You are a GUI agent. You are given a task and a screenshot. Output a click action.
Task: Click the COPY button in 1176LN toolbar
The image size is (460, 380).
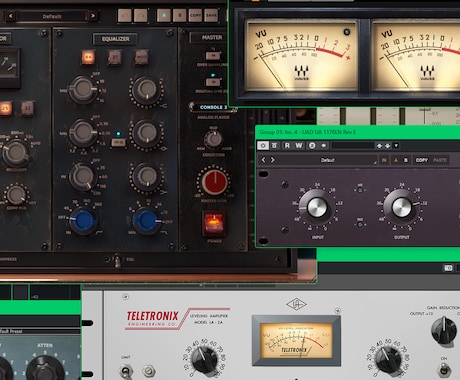pyautogui.click(x=421, y=160)
